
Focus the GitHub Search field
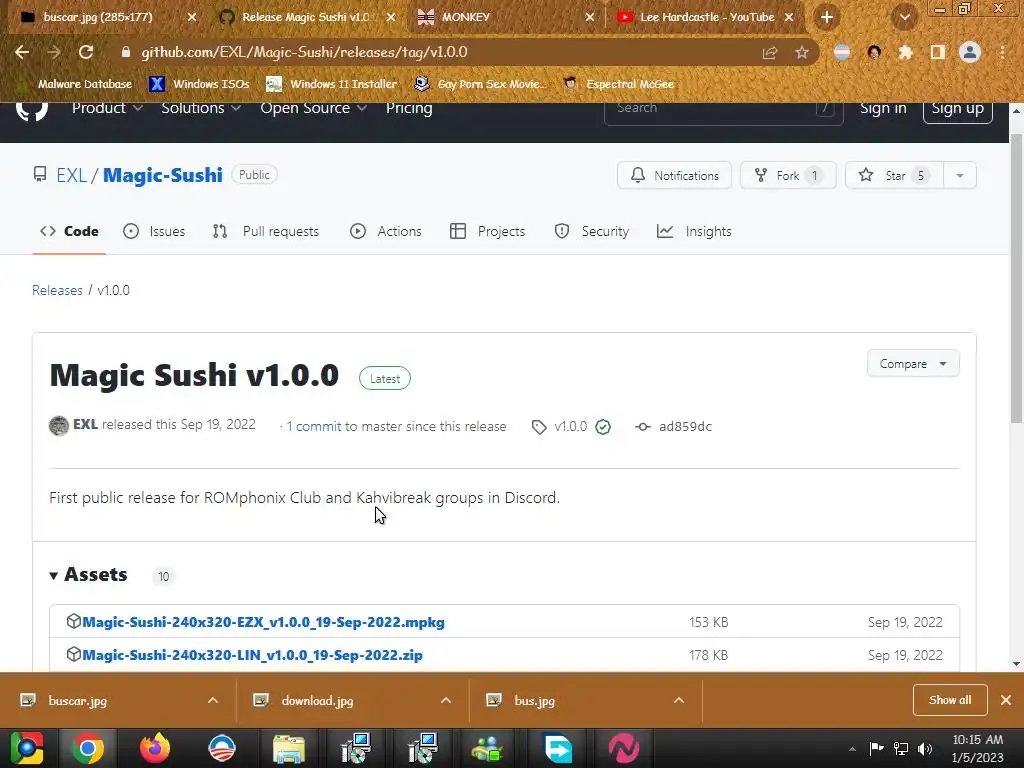tap(724, 109)
